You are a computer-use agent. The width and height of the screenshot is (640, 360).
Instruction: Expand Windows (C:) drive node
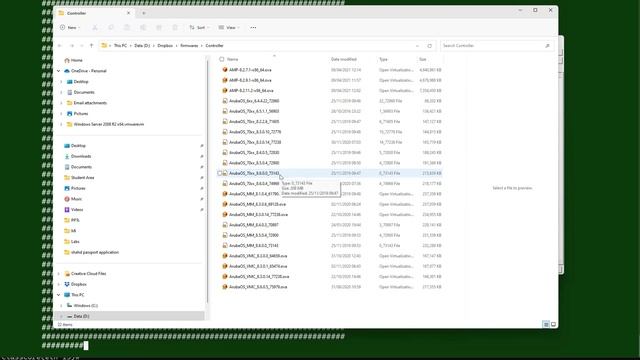[61, 305]
